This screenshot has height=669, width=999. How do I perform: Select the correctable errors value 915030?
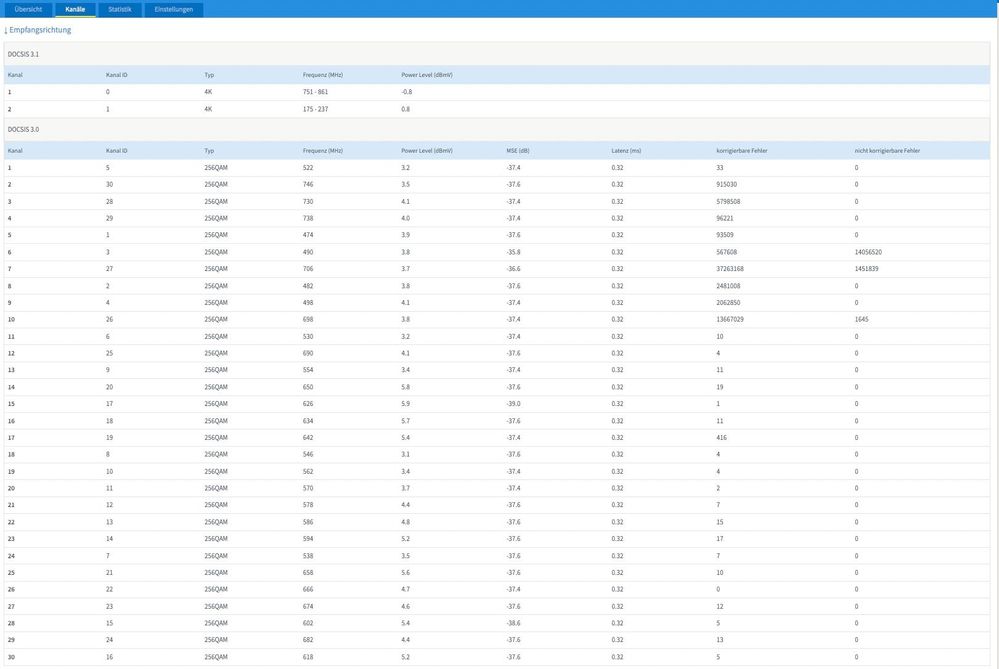[x=726, y=184]
